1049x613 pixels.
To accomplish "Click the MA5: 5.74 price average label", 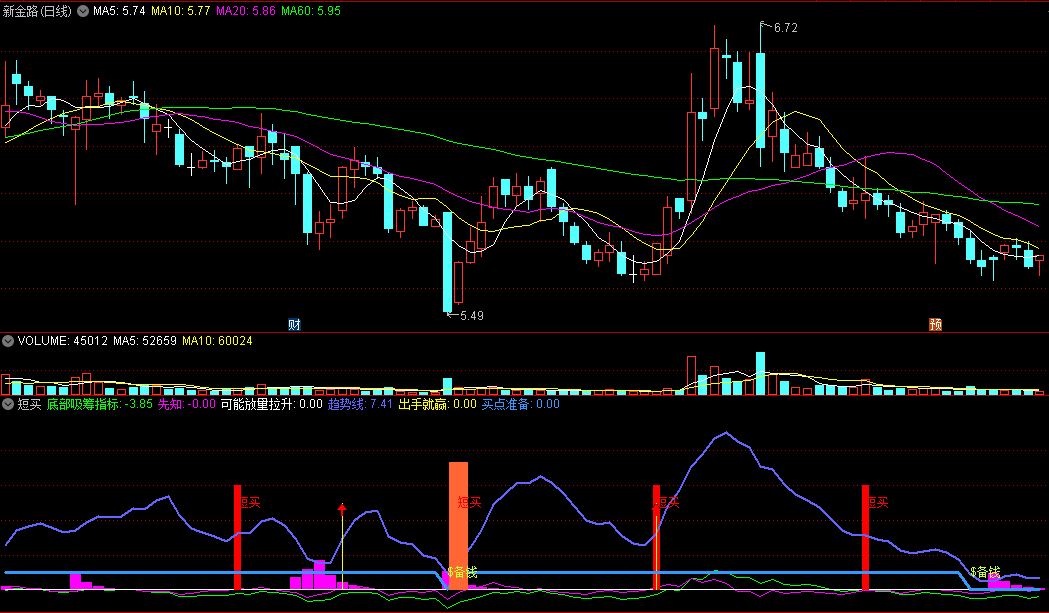I will click(x=119, y=11).
